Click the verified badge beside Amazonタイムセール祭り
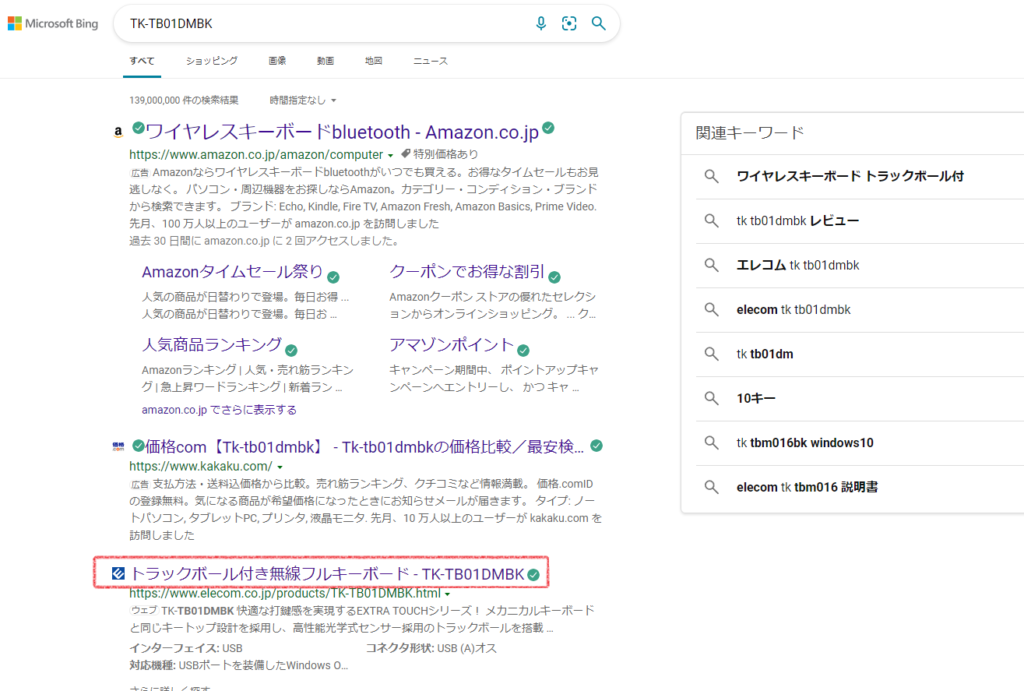Viewport: 1024px width, 691px height. point(333,277)
